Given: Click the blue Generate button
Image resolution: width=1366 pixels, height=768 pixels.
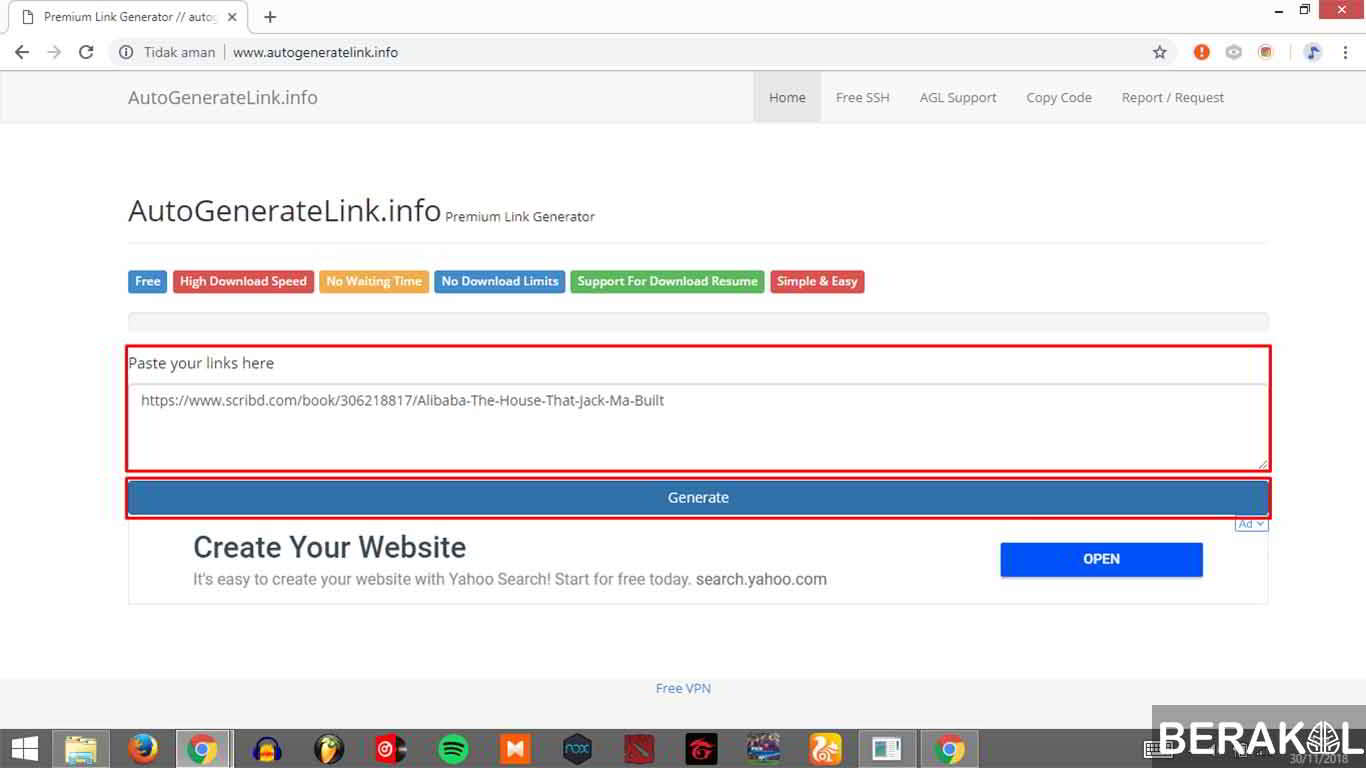Looking at the screenshot, I should [698, 497].
